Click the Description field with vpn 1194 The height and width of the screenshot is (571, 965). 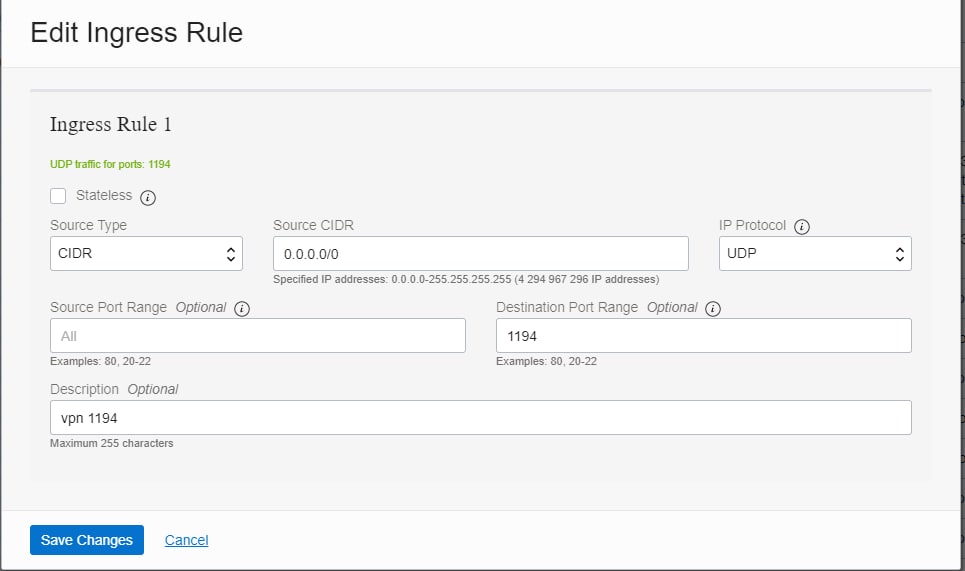coord(481,418)
